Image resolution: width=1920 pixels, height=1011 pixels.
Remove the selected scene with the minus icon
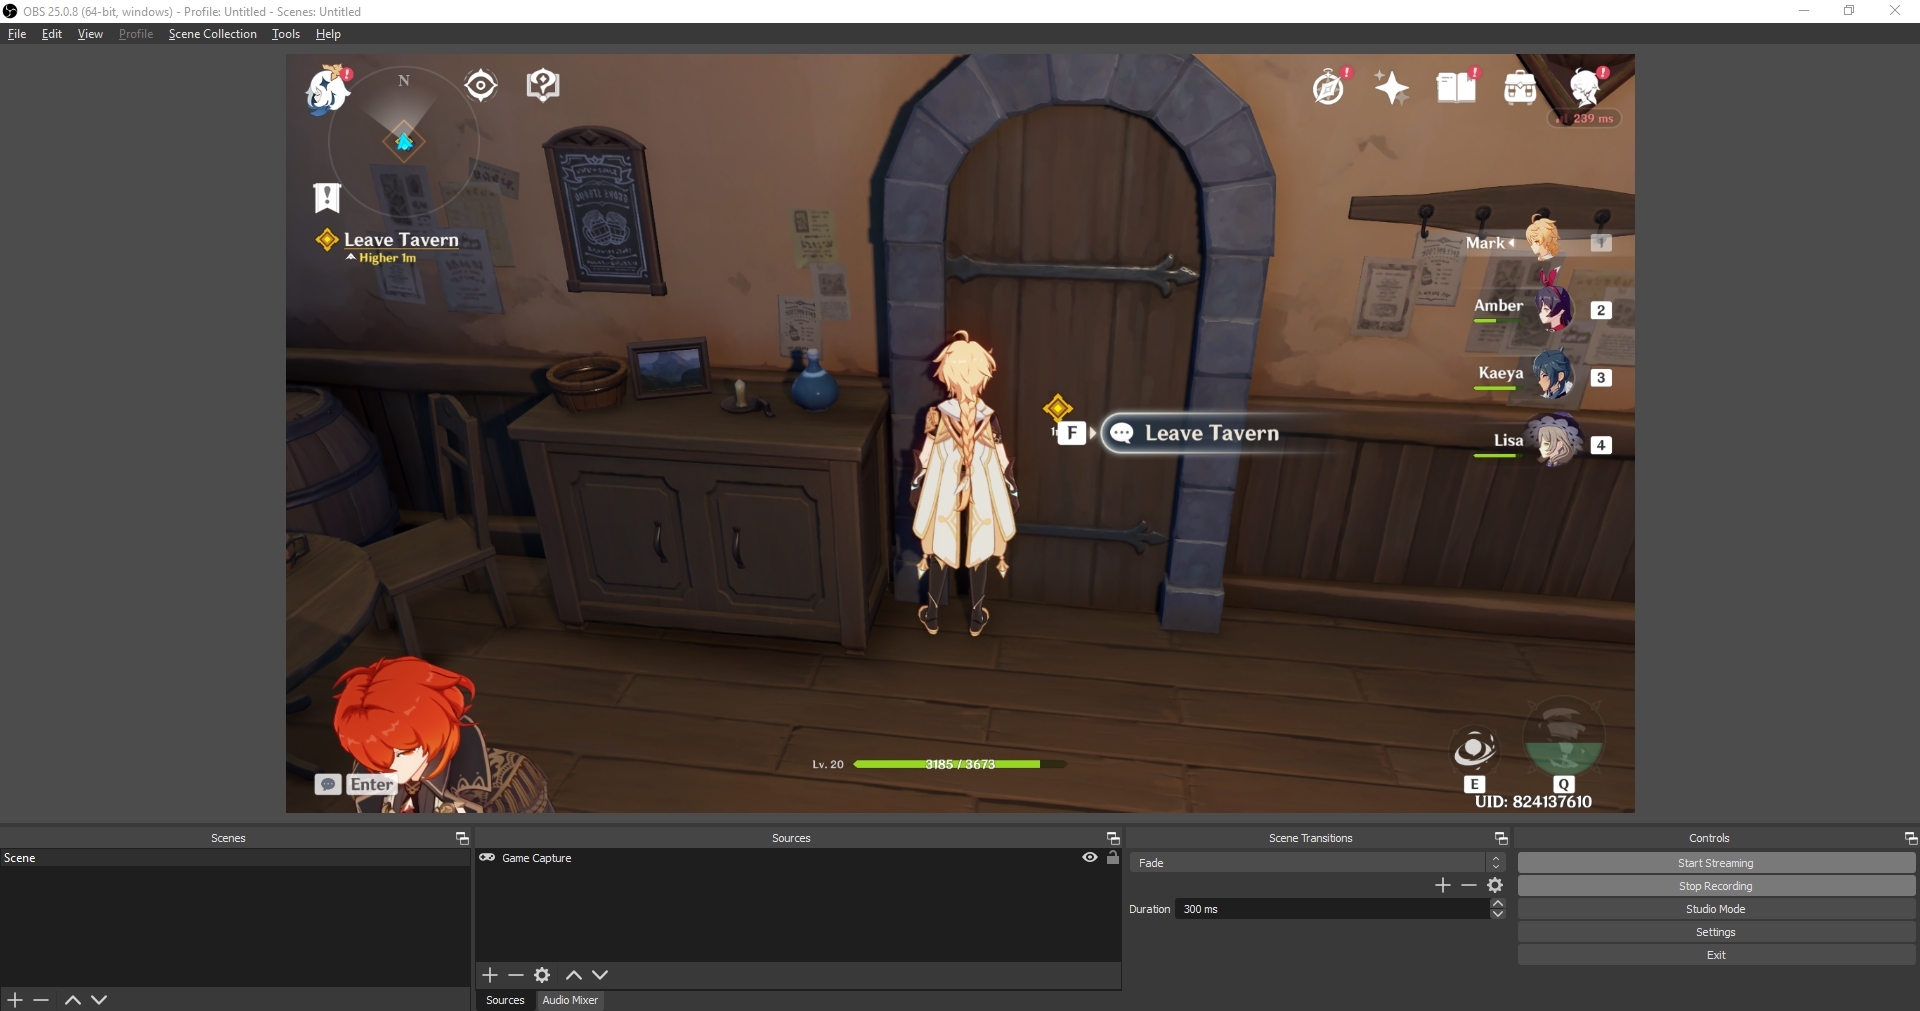[x=41, y=1000]
